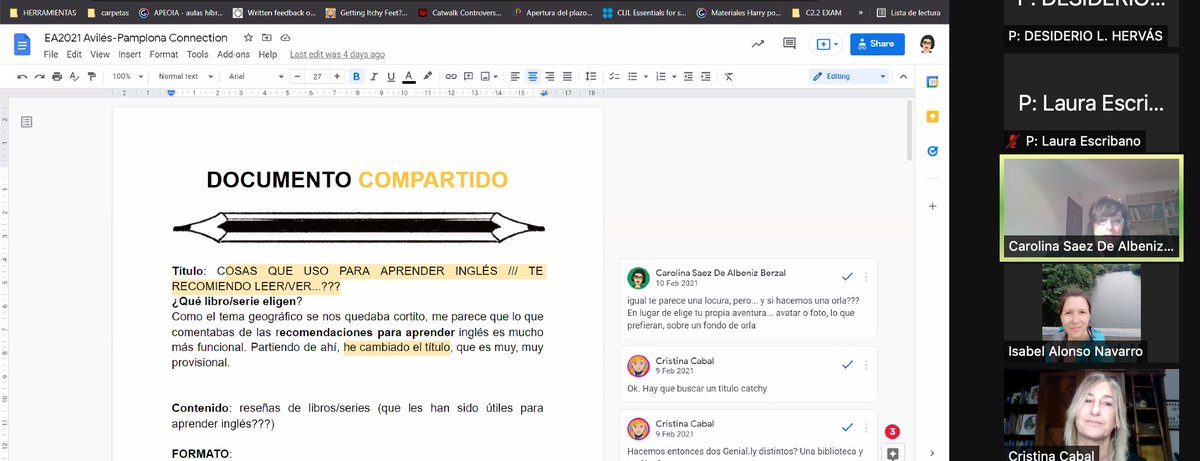The height and width of the screenshot is (461, 1200).
Task: Toggle bold formatting
Action: pyautogui.click(x=356, y=76)
